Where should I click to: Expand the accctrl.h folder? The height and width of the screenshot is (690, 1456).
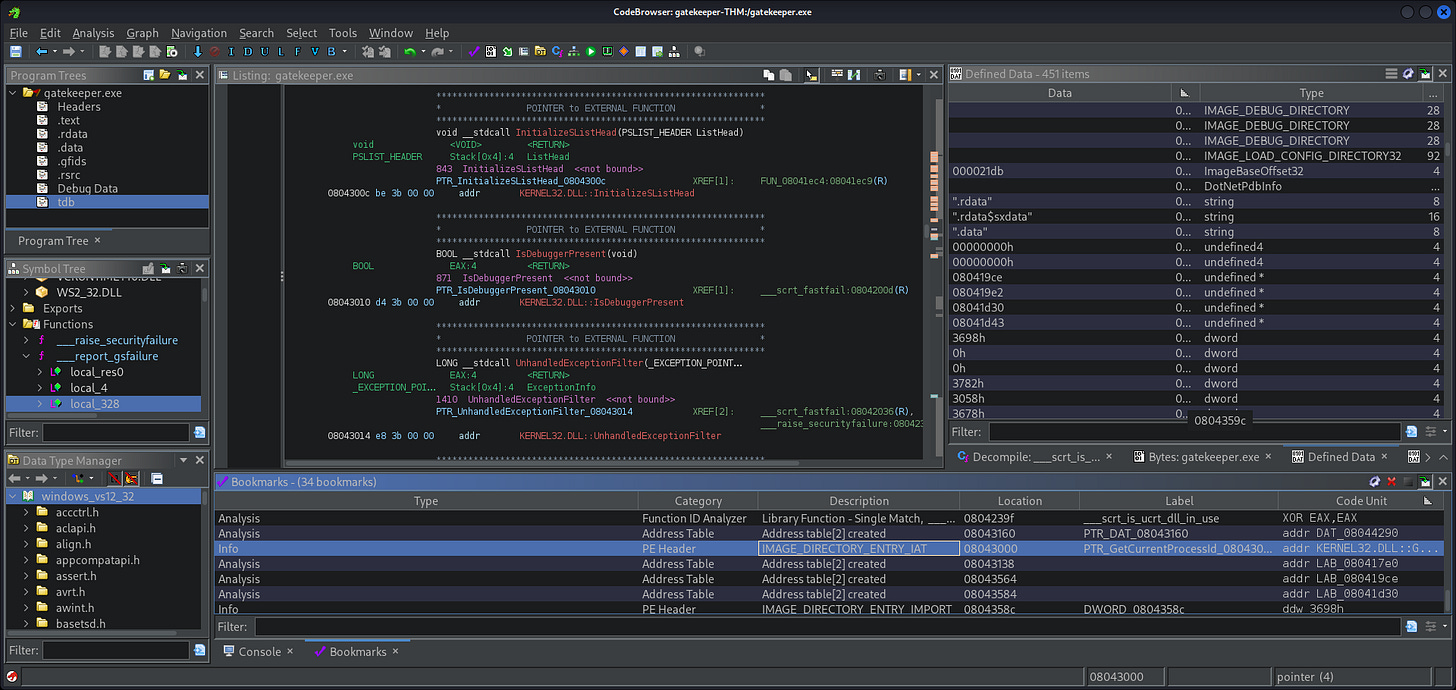tap(28, 512)
